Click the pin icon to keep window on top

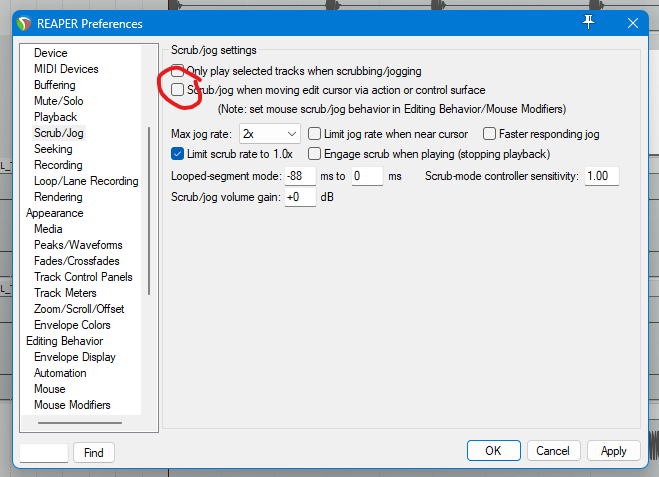point(589,22)
